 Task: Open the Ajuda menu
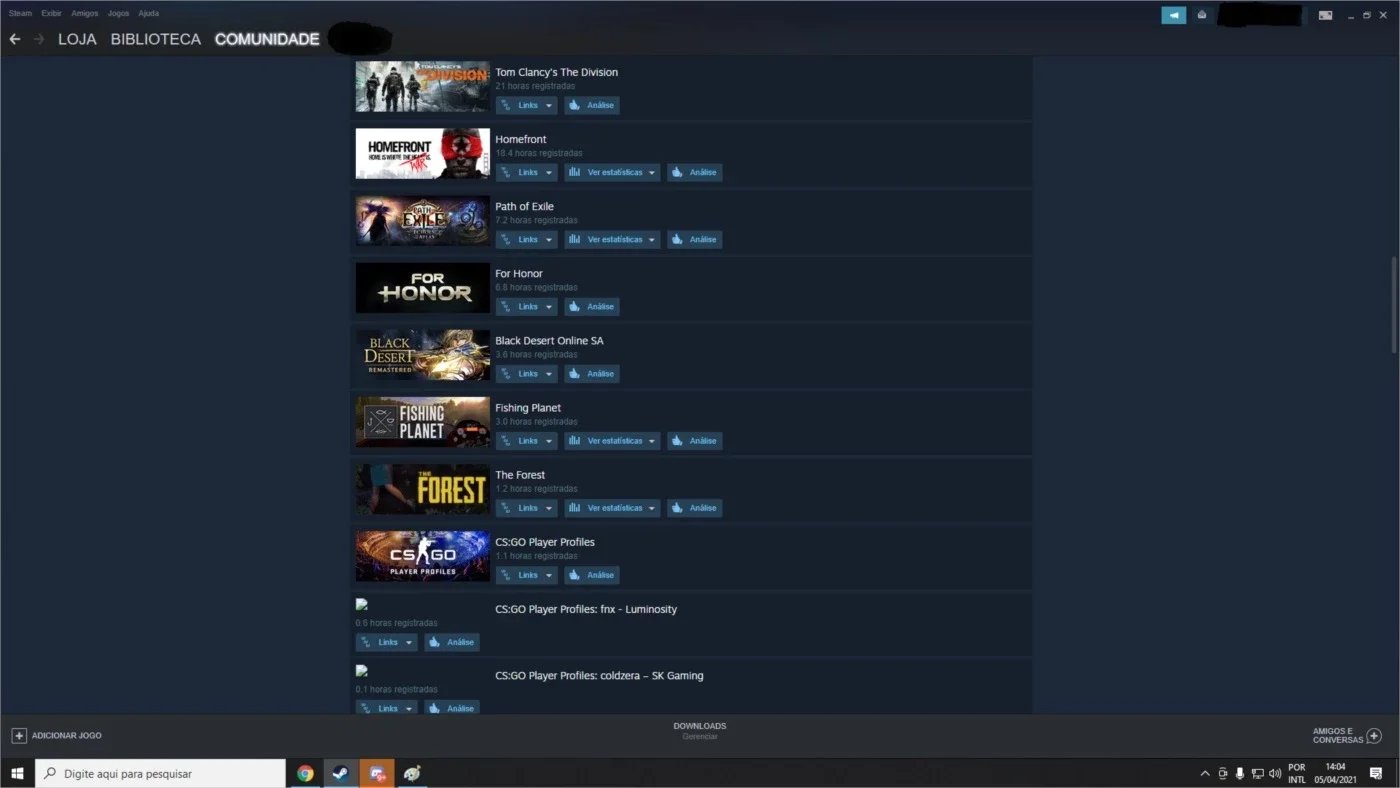click(x=148, y=13)
